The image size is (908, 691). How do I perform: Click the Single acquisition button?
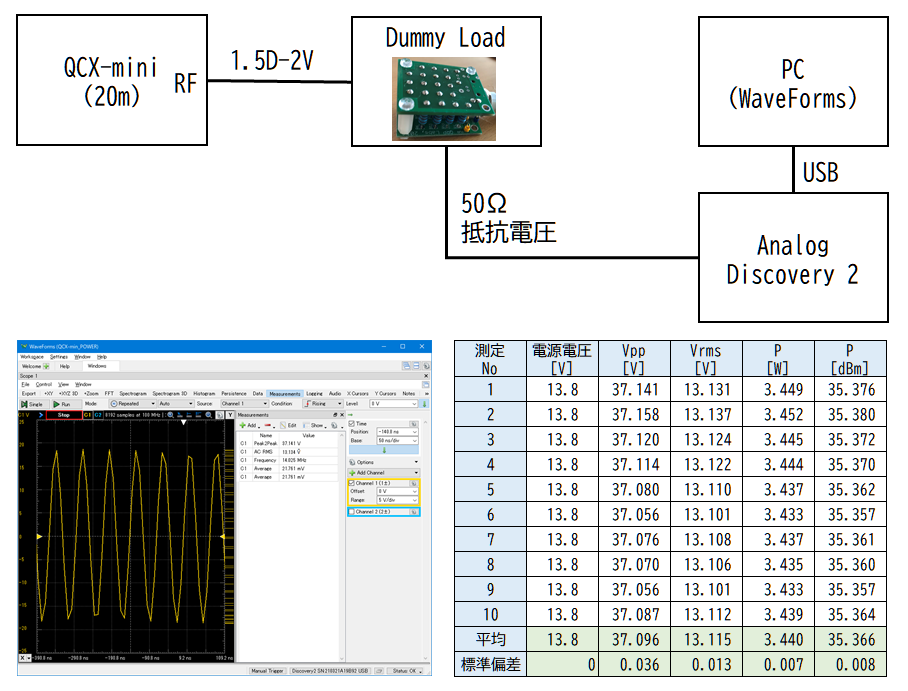34,404
